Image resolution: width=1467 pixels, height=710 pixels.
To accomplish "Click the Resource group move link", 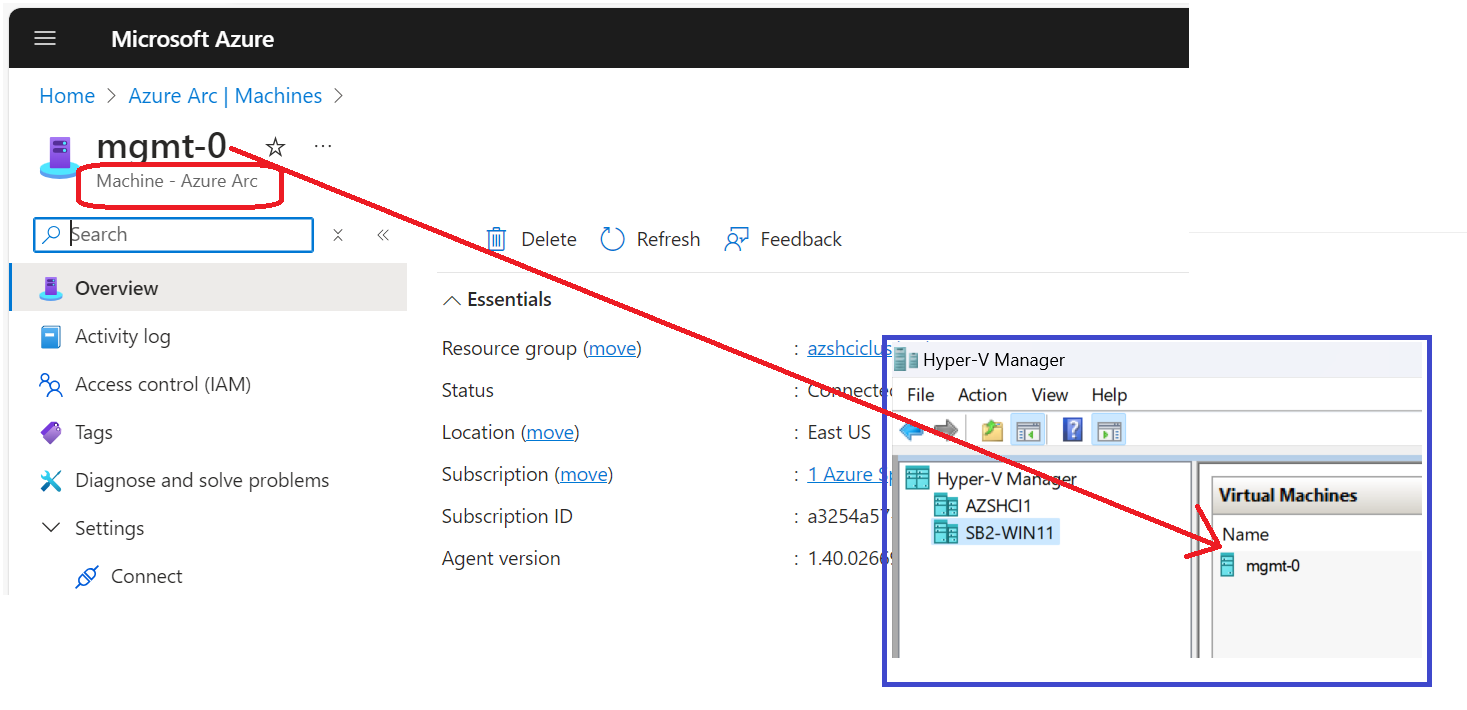I will point(613,348).
